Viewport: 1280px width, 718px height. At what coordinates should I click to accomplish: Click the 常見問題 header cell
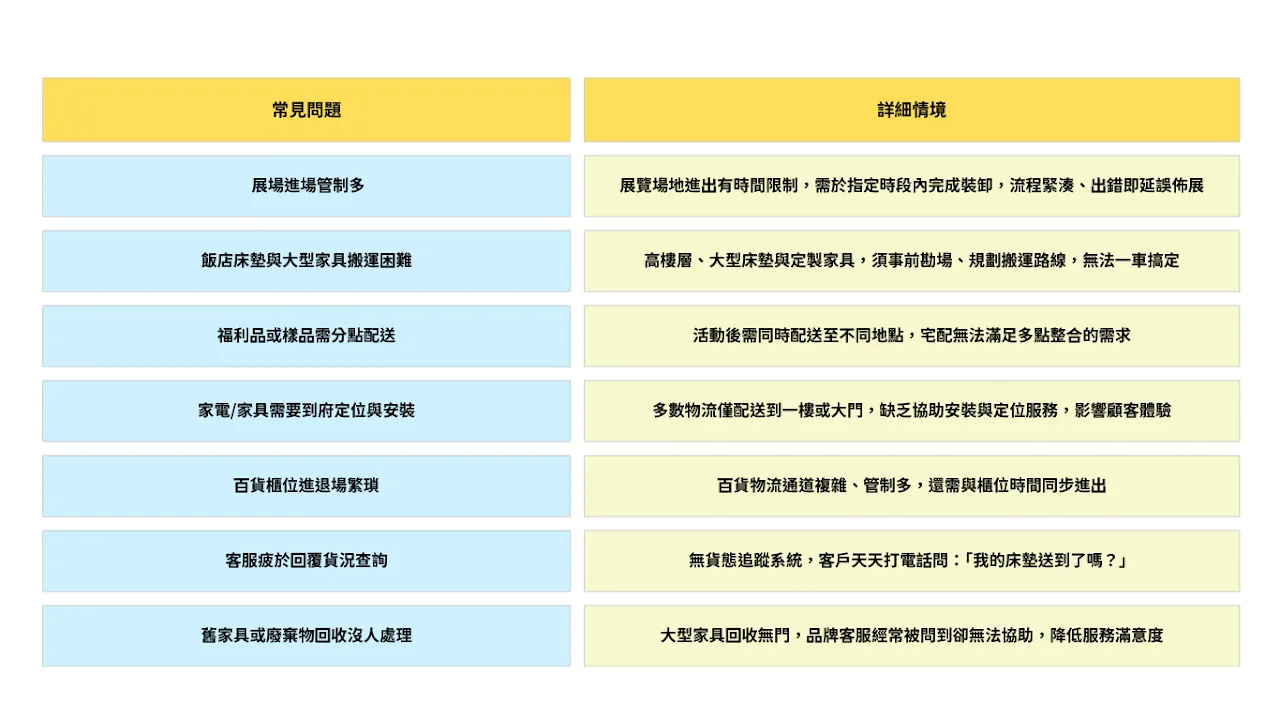coord(306,110)
